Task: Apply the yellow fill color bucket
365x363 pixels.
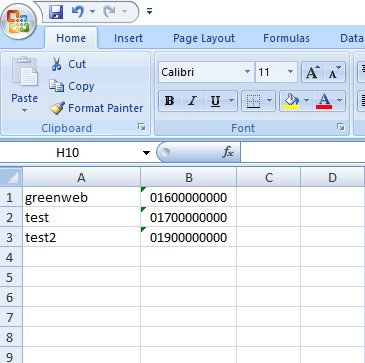Action: (x=291, y=101)
